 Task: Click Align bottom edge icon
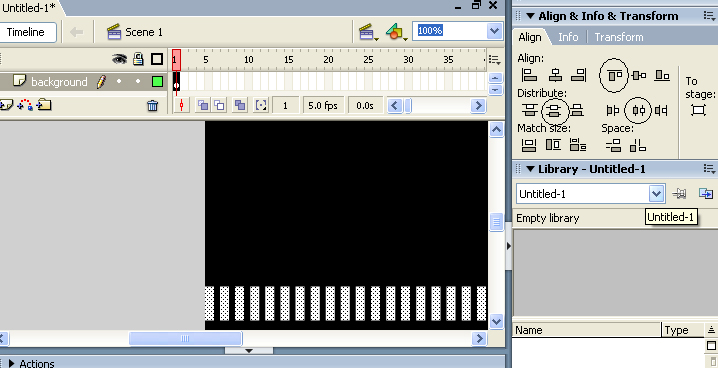tap(662, 75)
